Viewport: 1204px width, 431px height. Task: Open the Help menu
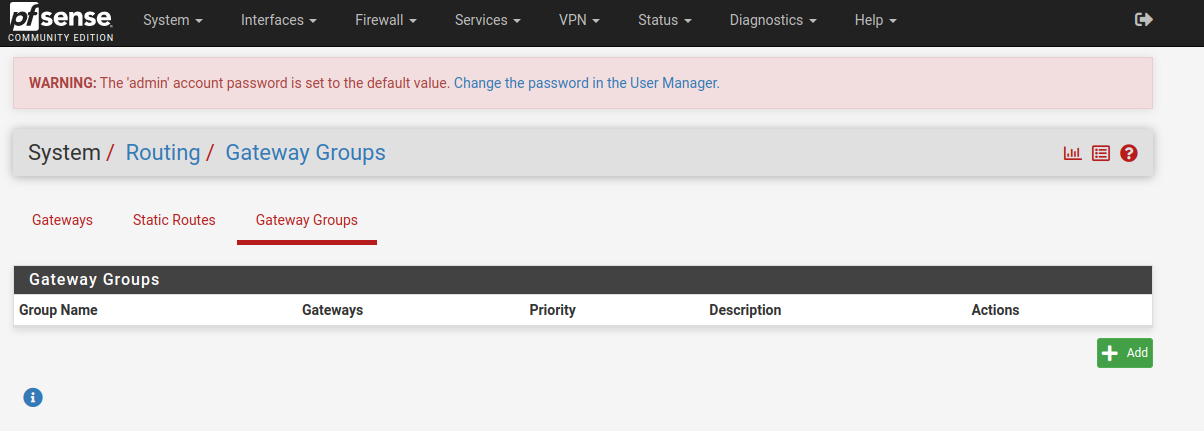tap(875, 20)
